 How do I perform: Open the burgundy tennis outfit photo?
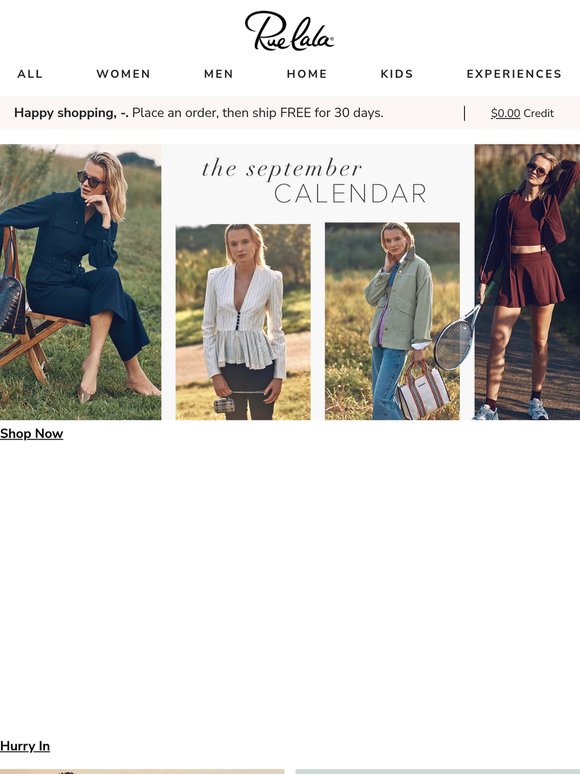click(527, 282)
